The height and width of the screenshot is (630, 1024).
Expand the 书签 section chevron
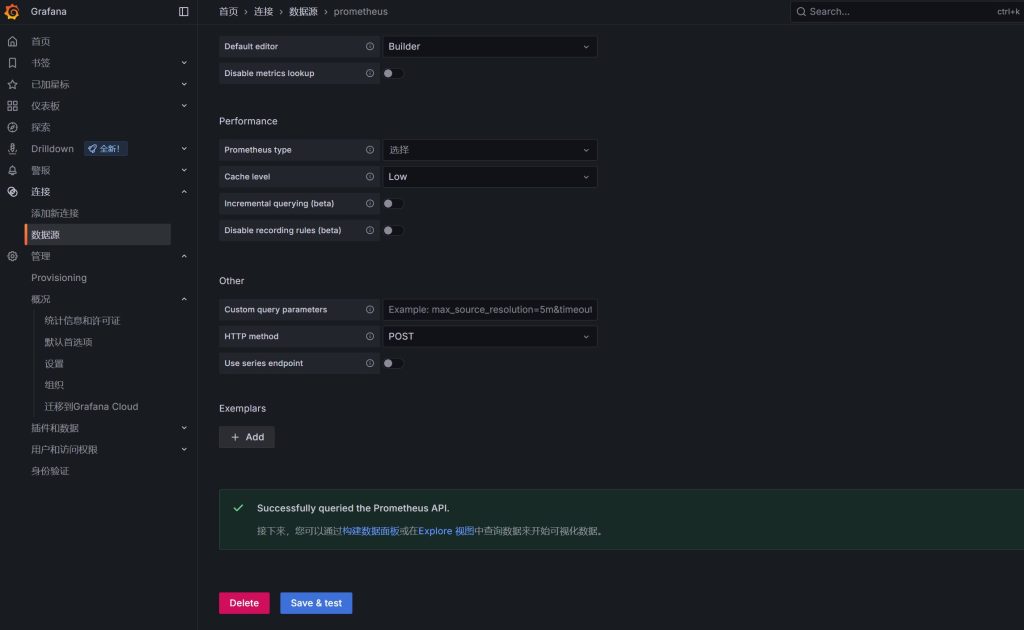point(184,63)
